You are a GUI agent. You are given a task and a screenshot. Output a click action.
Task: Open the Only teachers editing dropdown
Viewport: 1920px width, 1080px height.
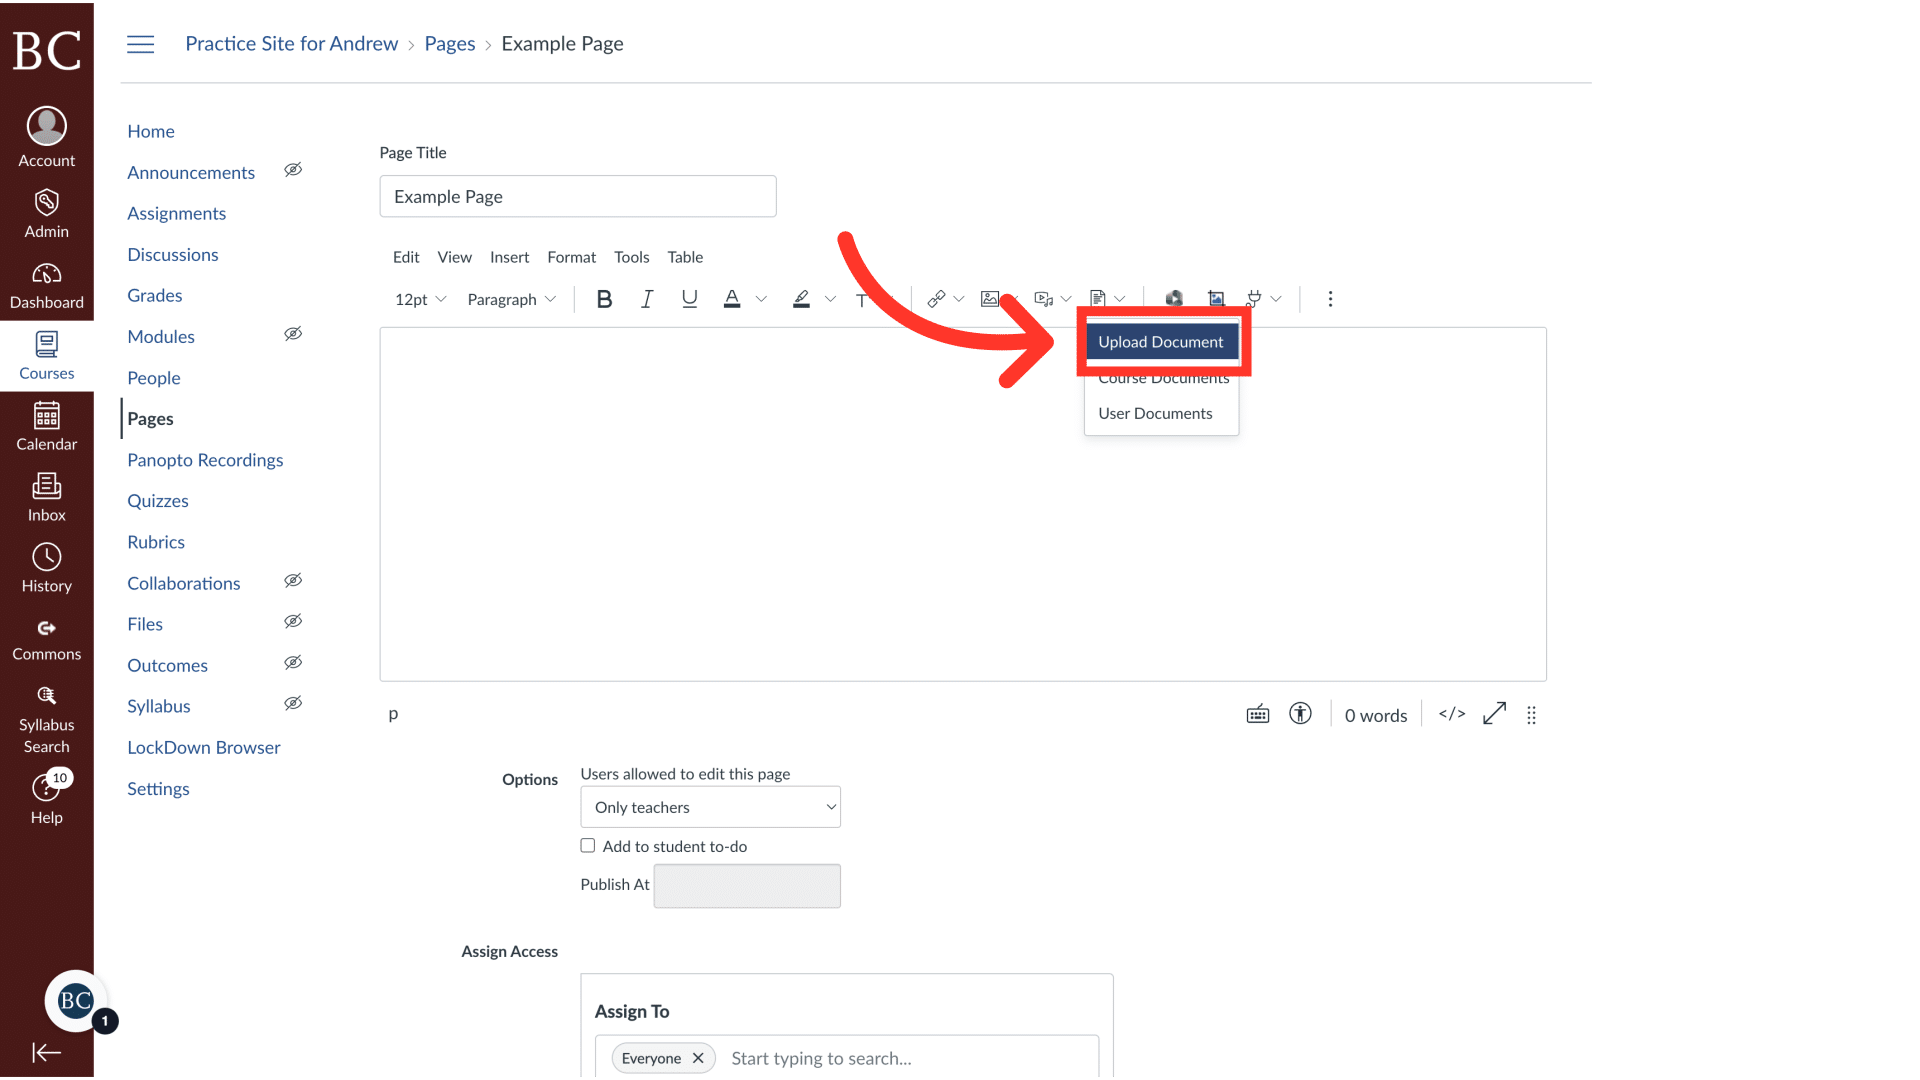(710, 807)
